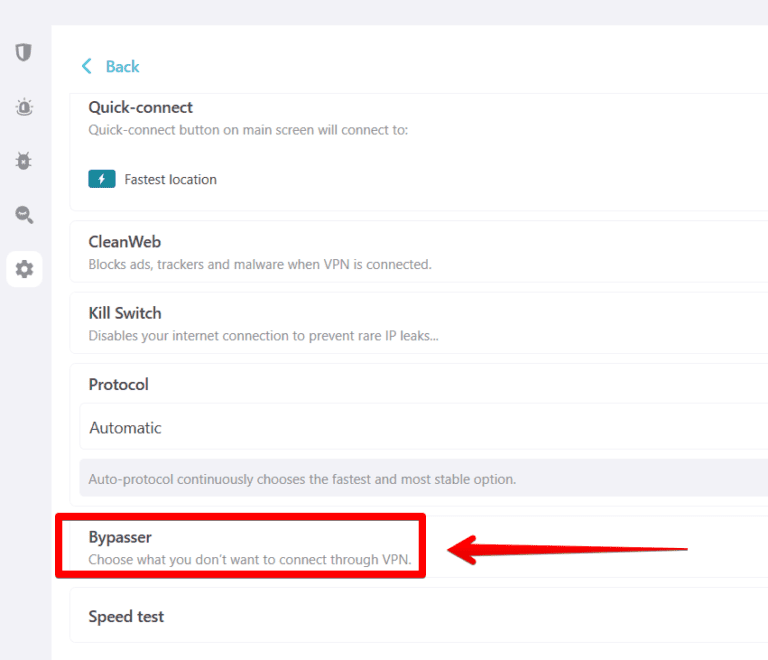768x660 pixels.
Task: Click the Quick-connect section heading
Action: 140,107
